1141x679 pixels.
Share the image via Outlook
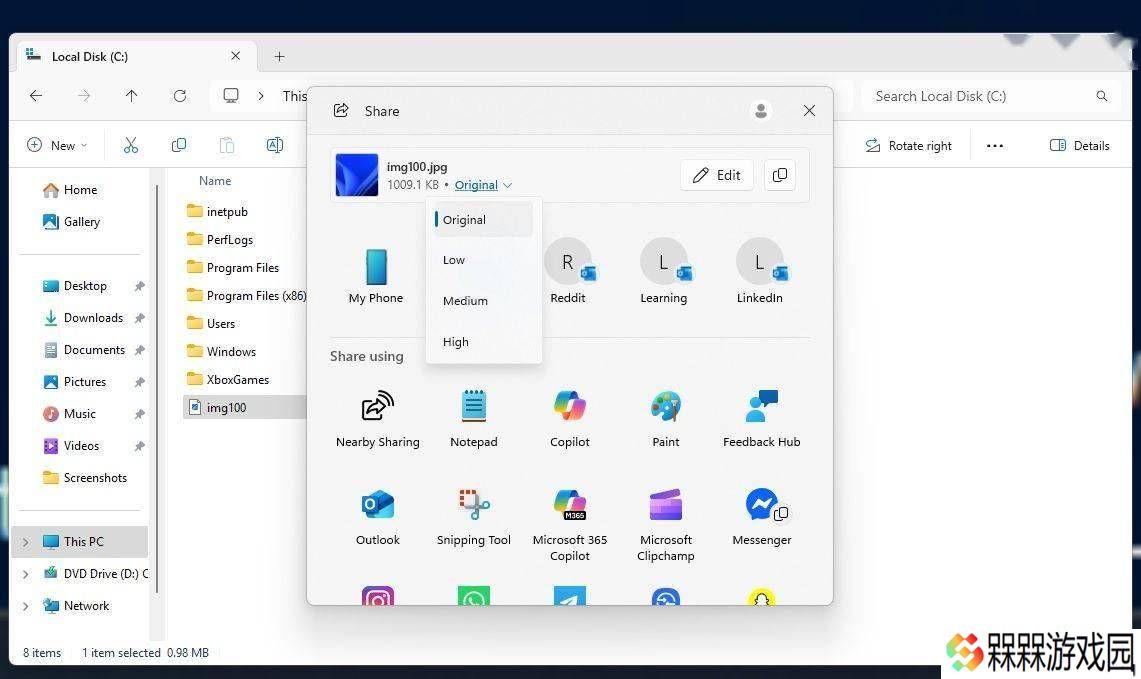[x=378, y=517]
